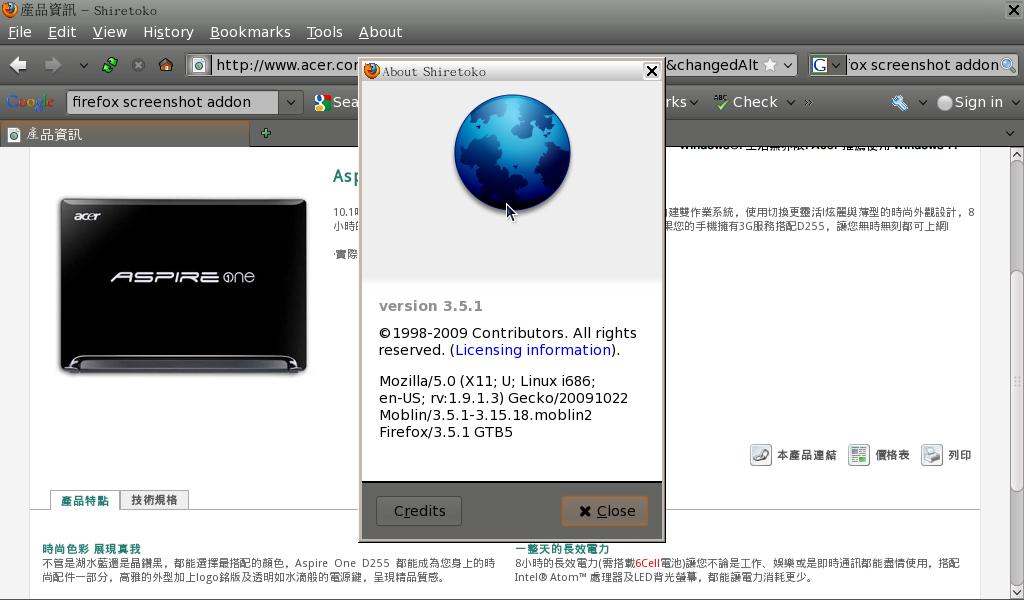Click the vertical scrollbar thumb
Viewport: 1024px width, 600px height.
[x=1017, y=380]
